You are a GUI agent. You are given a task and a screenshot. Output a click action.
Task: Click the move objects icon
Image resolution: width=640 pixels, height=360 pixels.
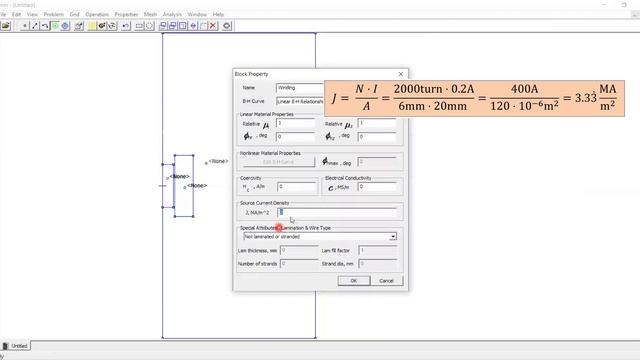pyautogui.click(x=163, y=26)
